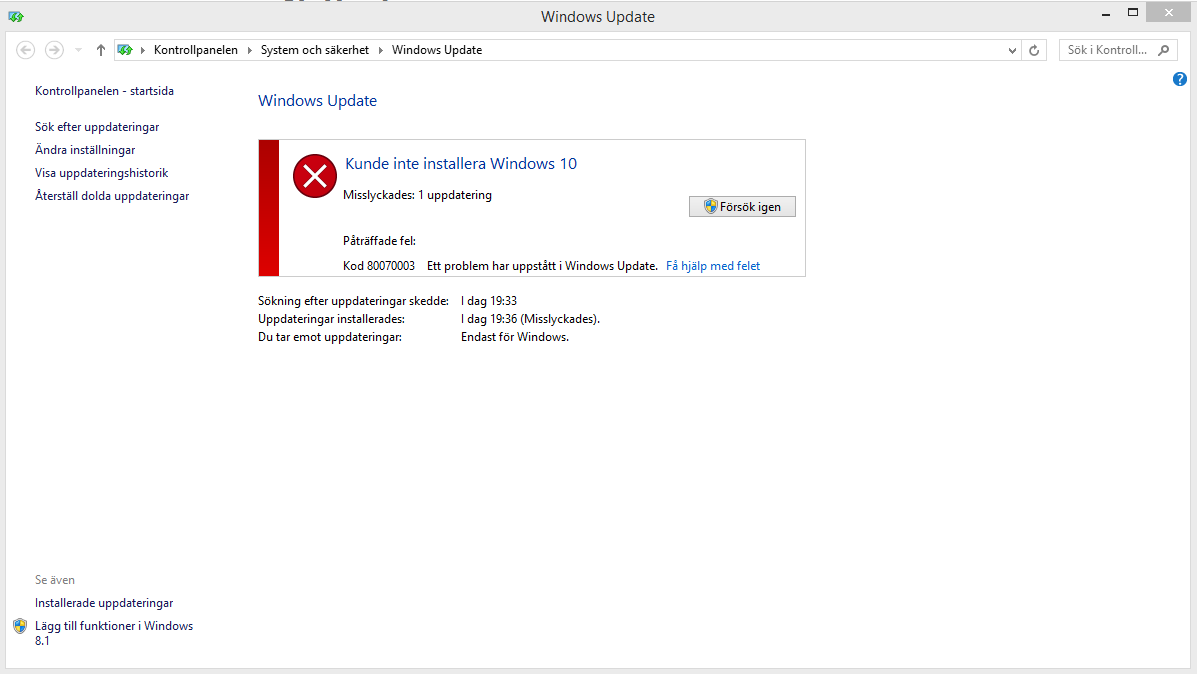1197x674 pixels.
Task: Open Kontrollpanelen - startsida link
Action: pyautogui.click(x=105, y=91)
